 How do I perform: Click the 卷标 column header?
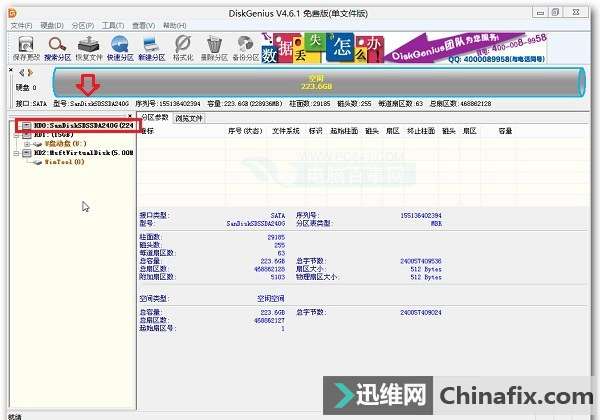(x=147, y=131)
